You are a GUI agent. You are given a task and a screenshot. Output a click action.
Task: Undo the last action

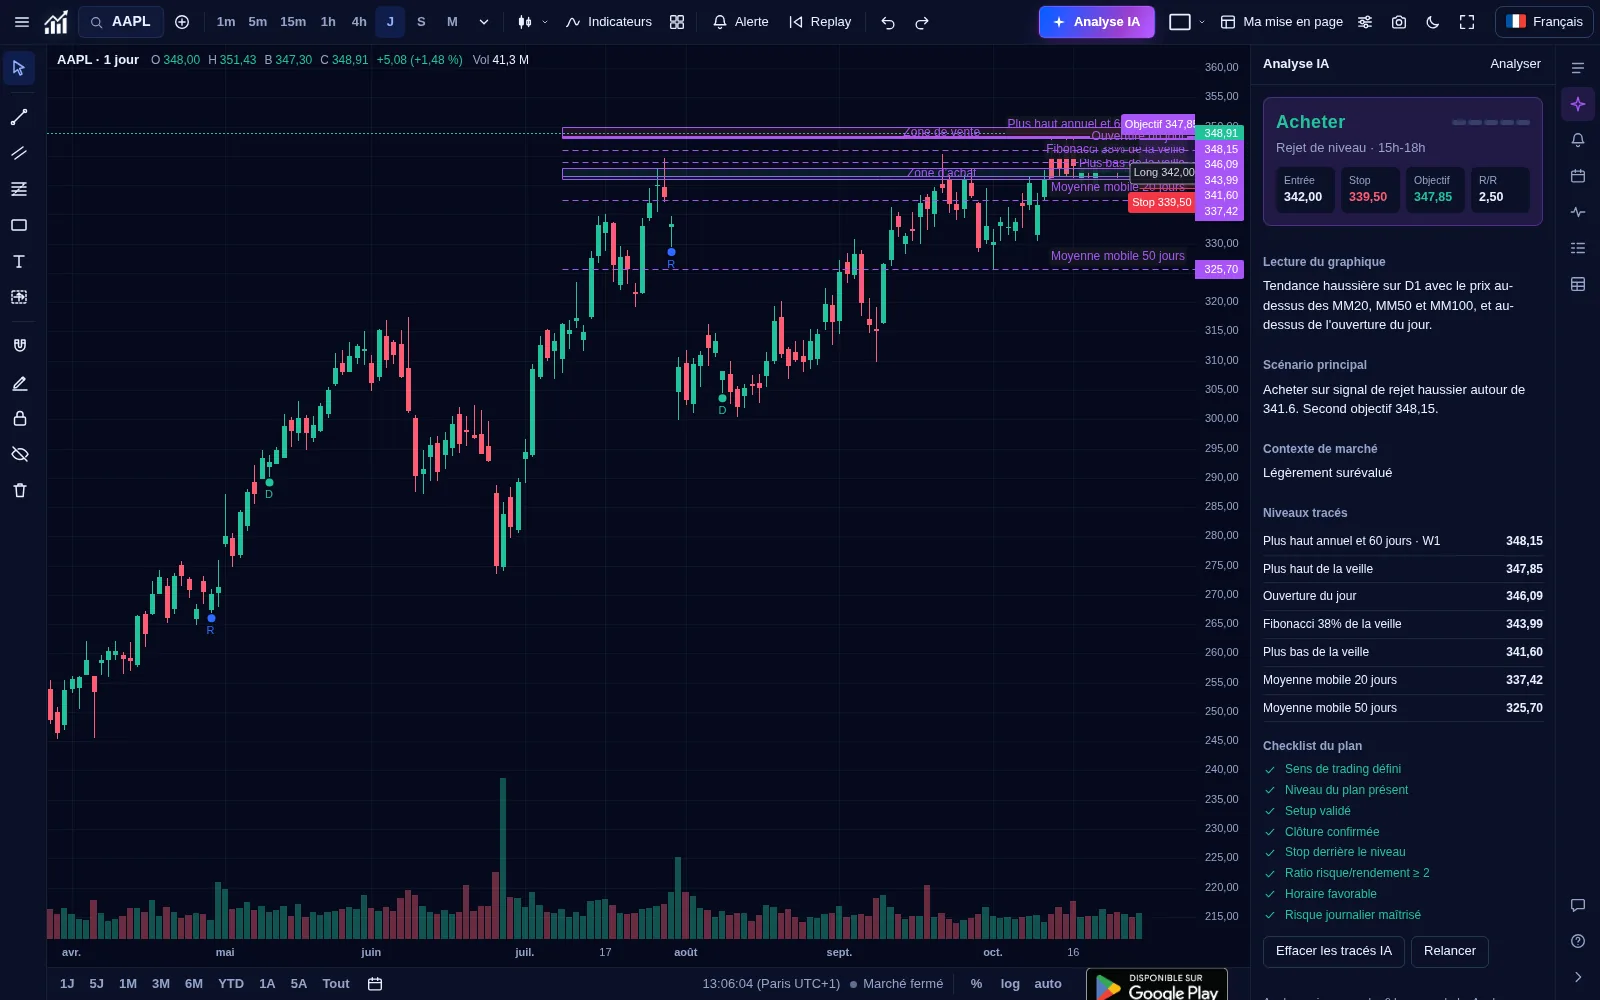888,22
